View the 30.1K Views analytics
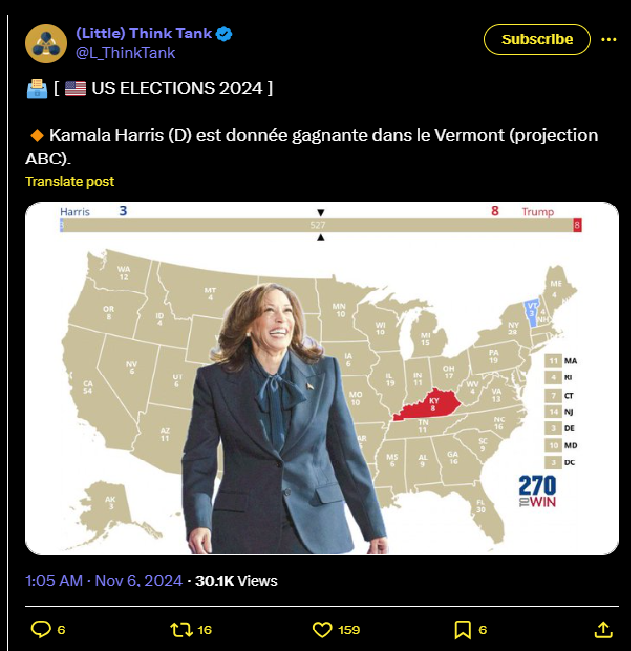The height and width of the screenshot is (651, 631). 237,580
